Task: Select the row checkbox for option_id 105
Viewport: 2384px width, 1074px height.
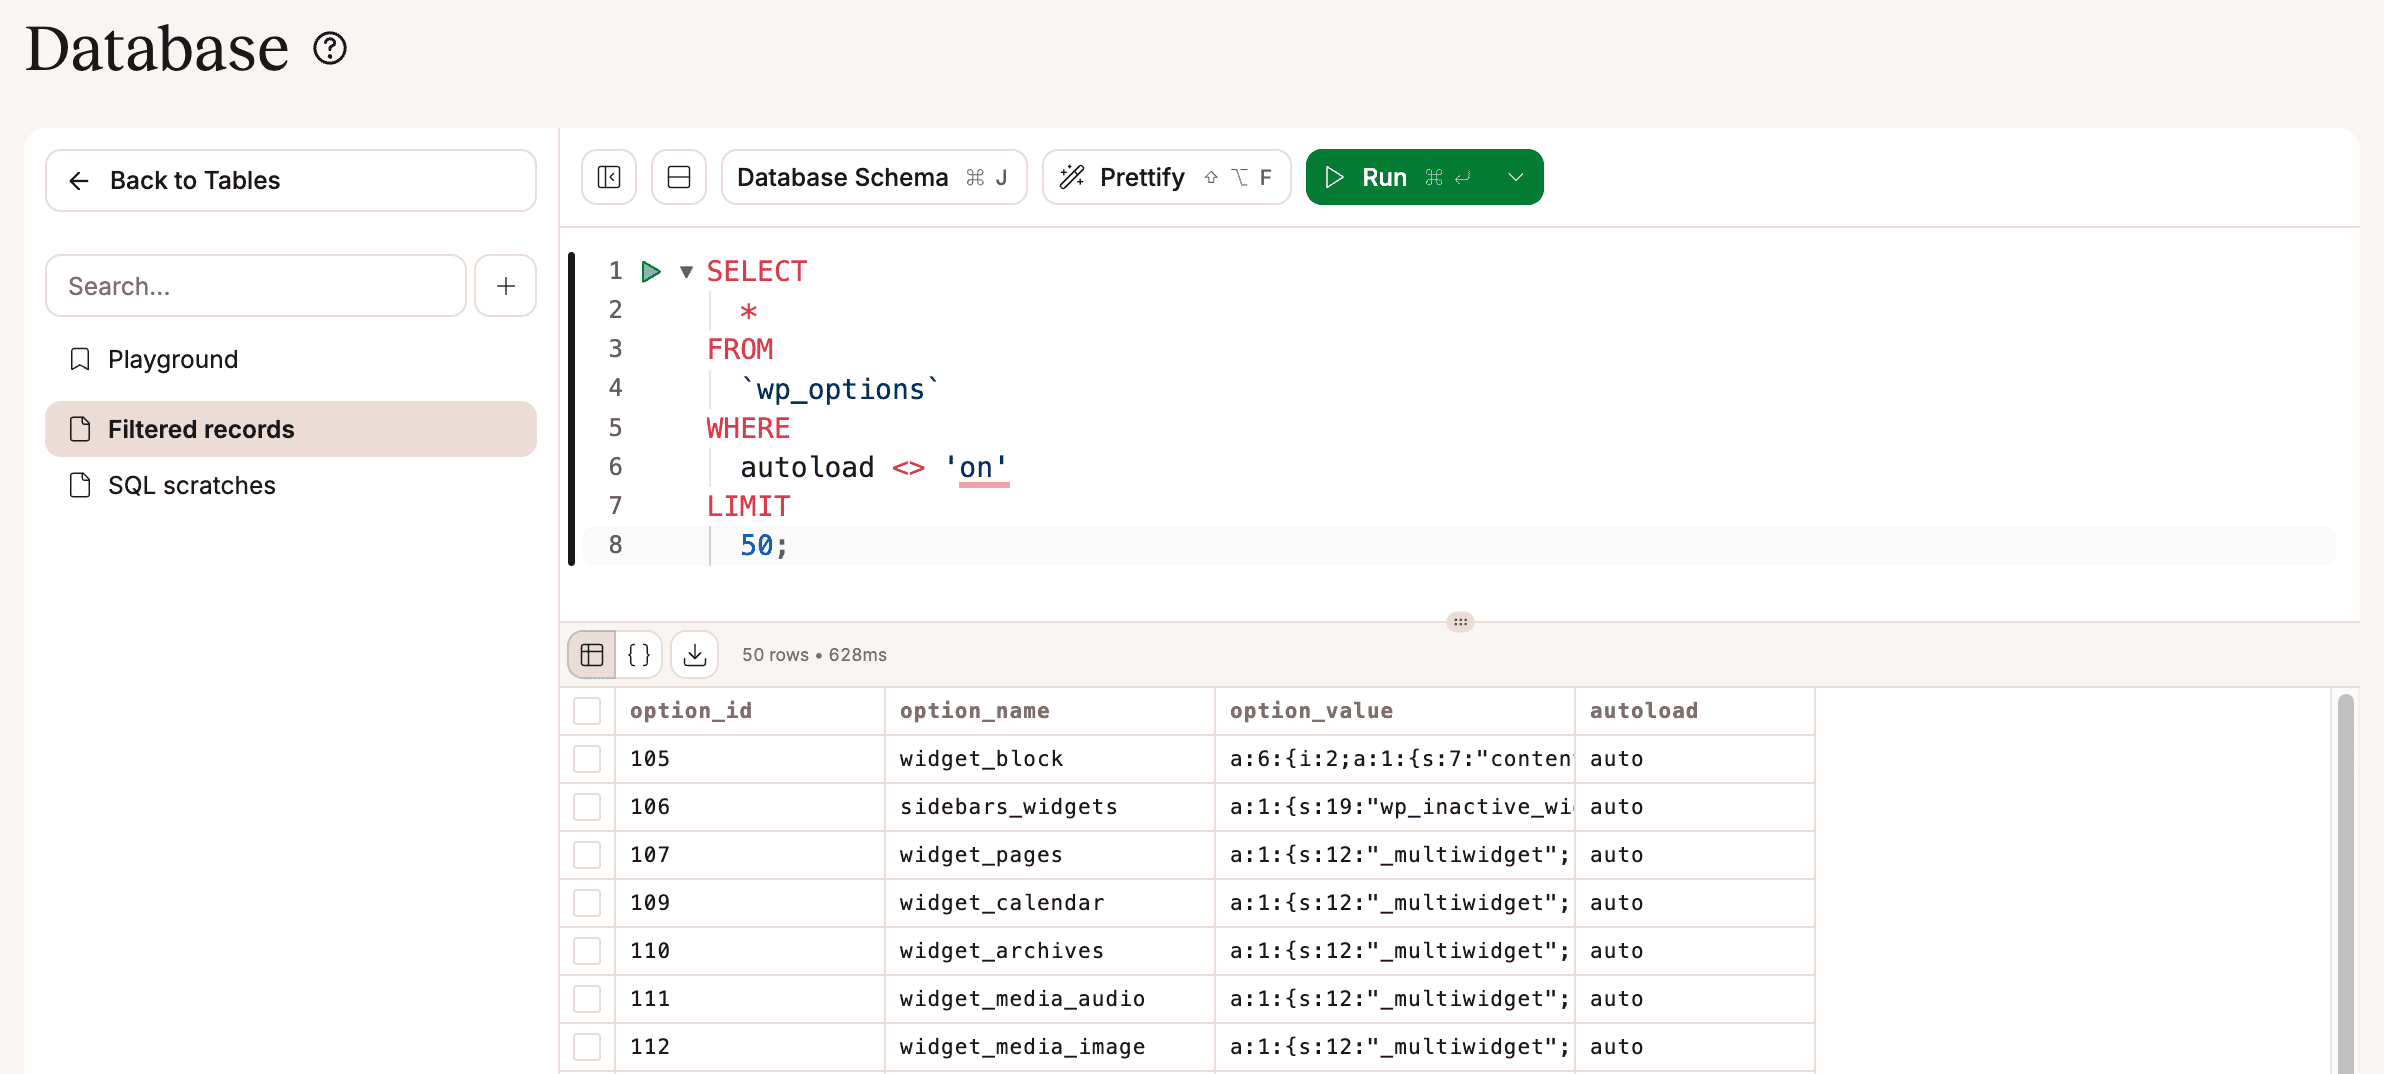Action: 587,758
